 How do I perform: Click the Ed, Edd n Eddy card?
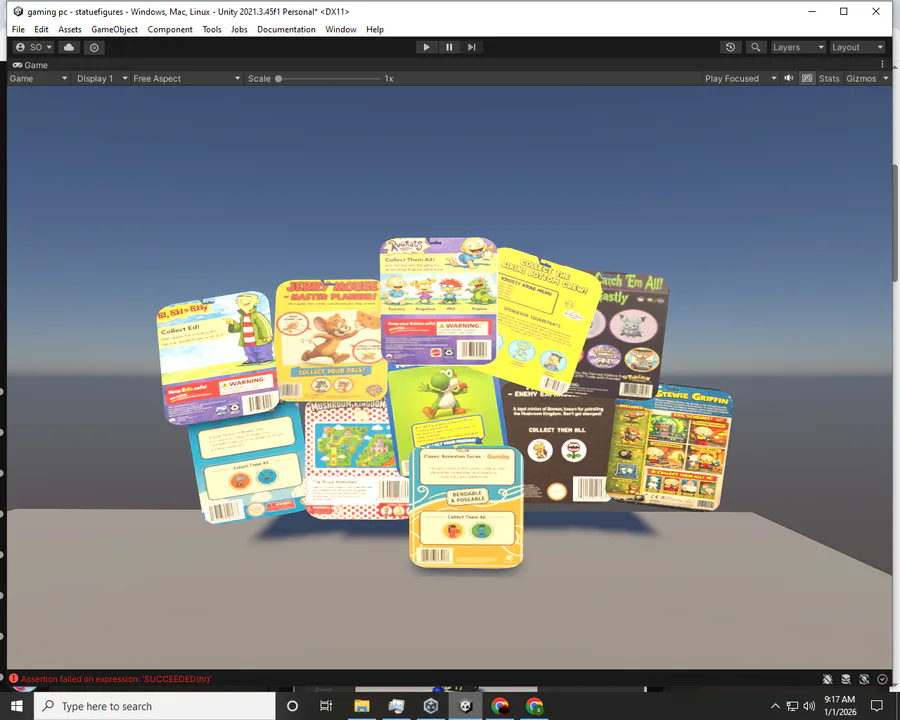[218, 357]
